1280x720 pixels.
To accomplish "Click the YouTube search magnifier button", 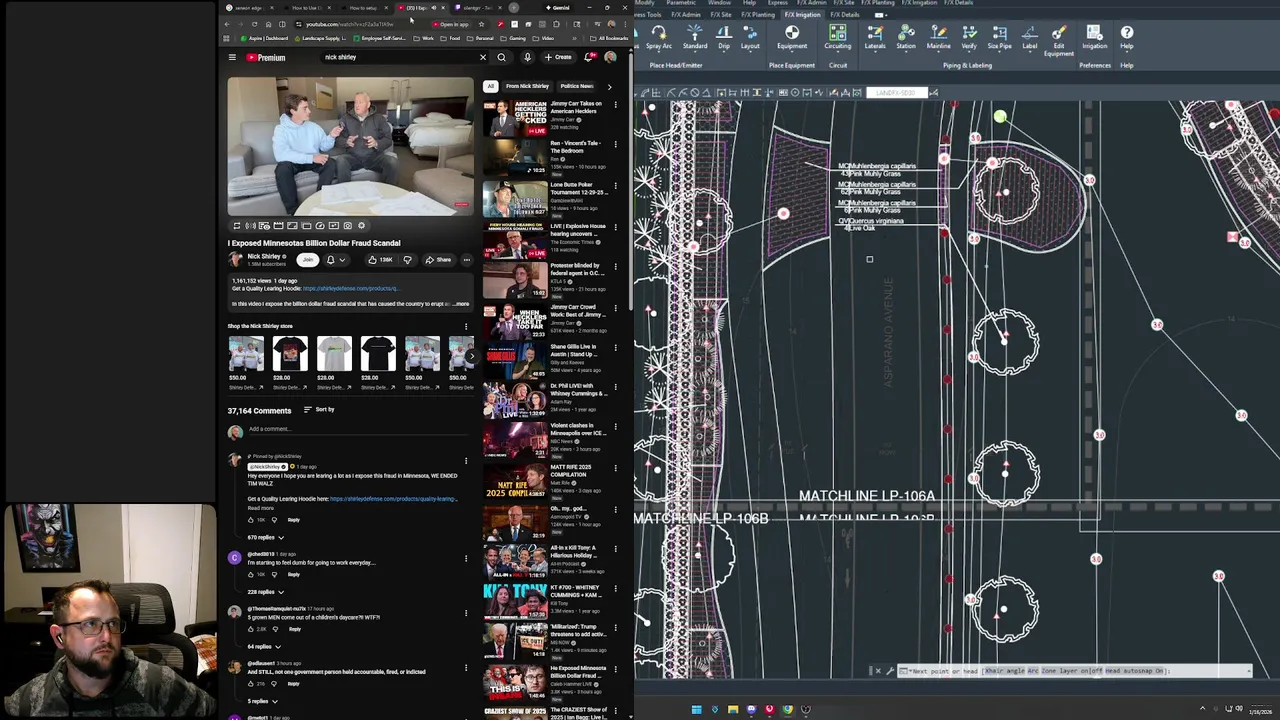I will tap(502, 57).
